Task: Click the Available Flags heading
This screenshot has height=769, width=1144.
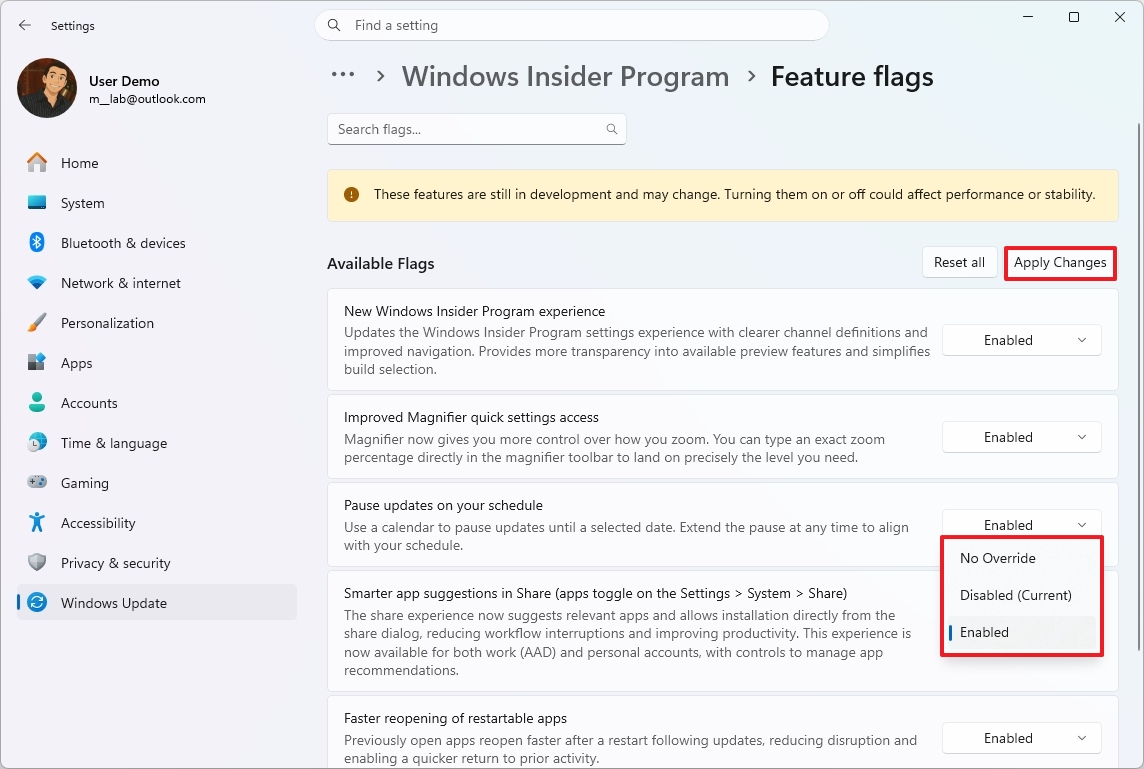Action: pyautogui.click(x=381, y=263)
